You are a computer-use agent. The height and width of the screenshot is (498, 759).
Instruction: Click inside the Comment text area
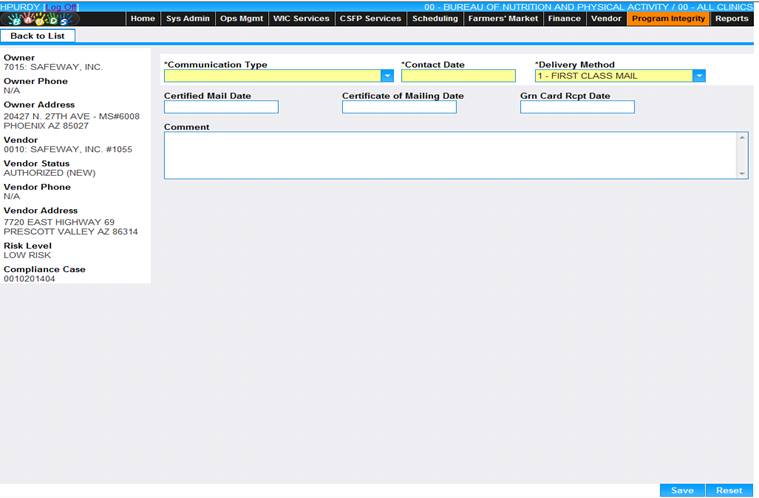[450, 155]
